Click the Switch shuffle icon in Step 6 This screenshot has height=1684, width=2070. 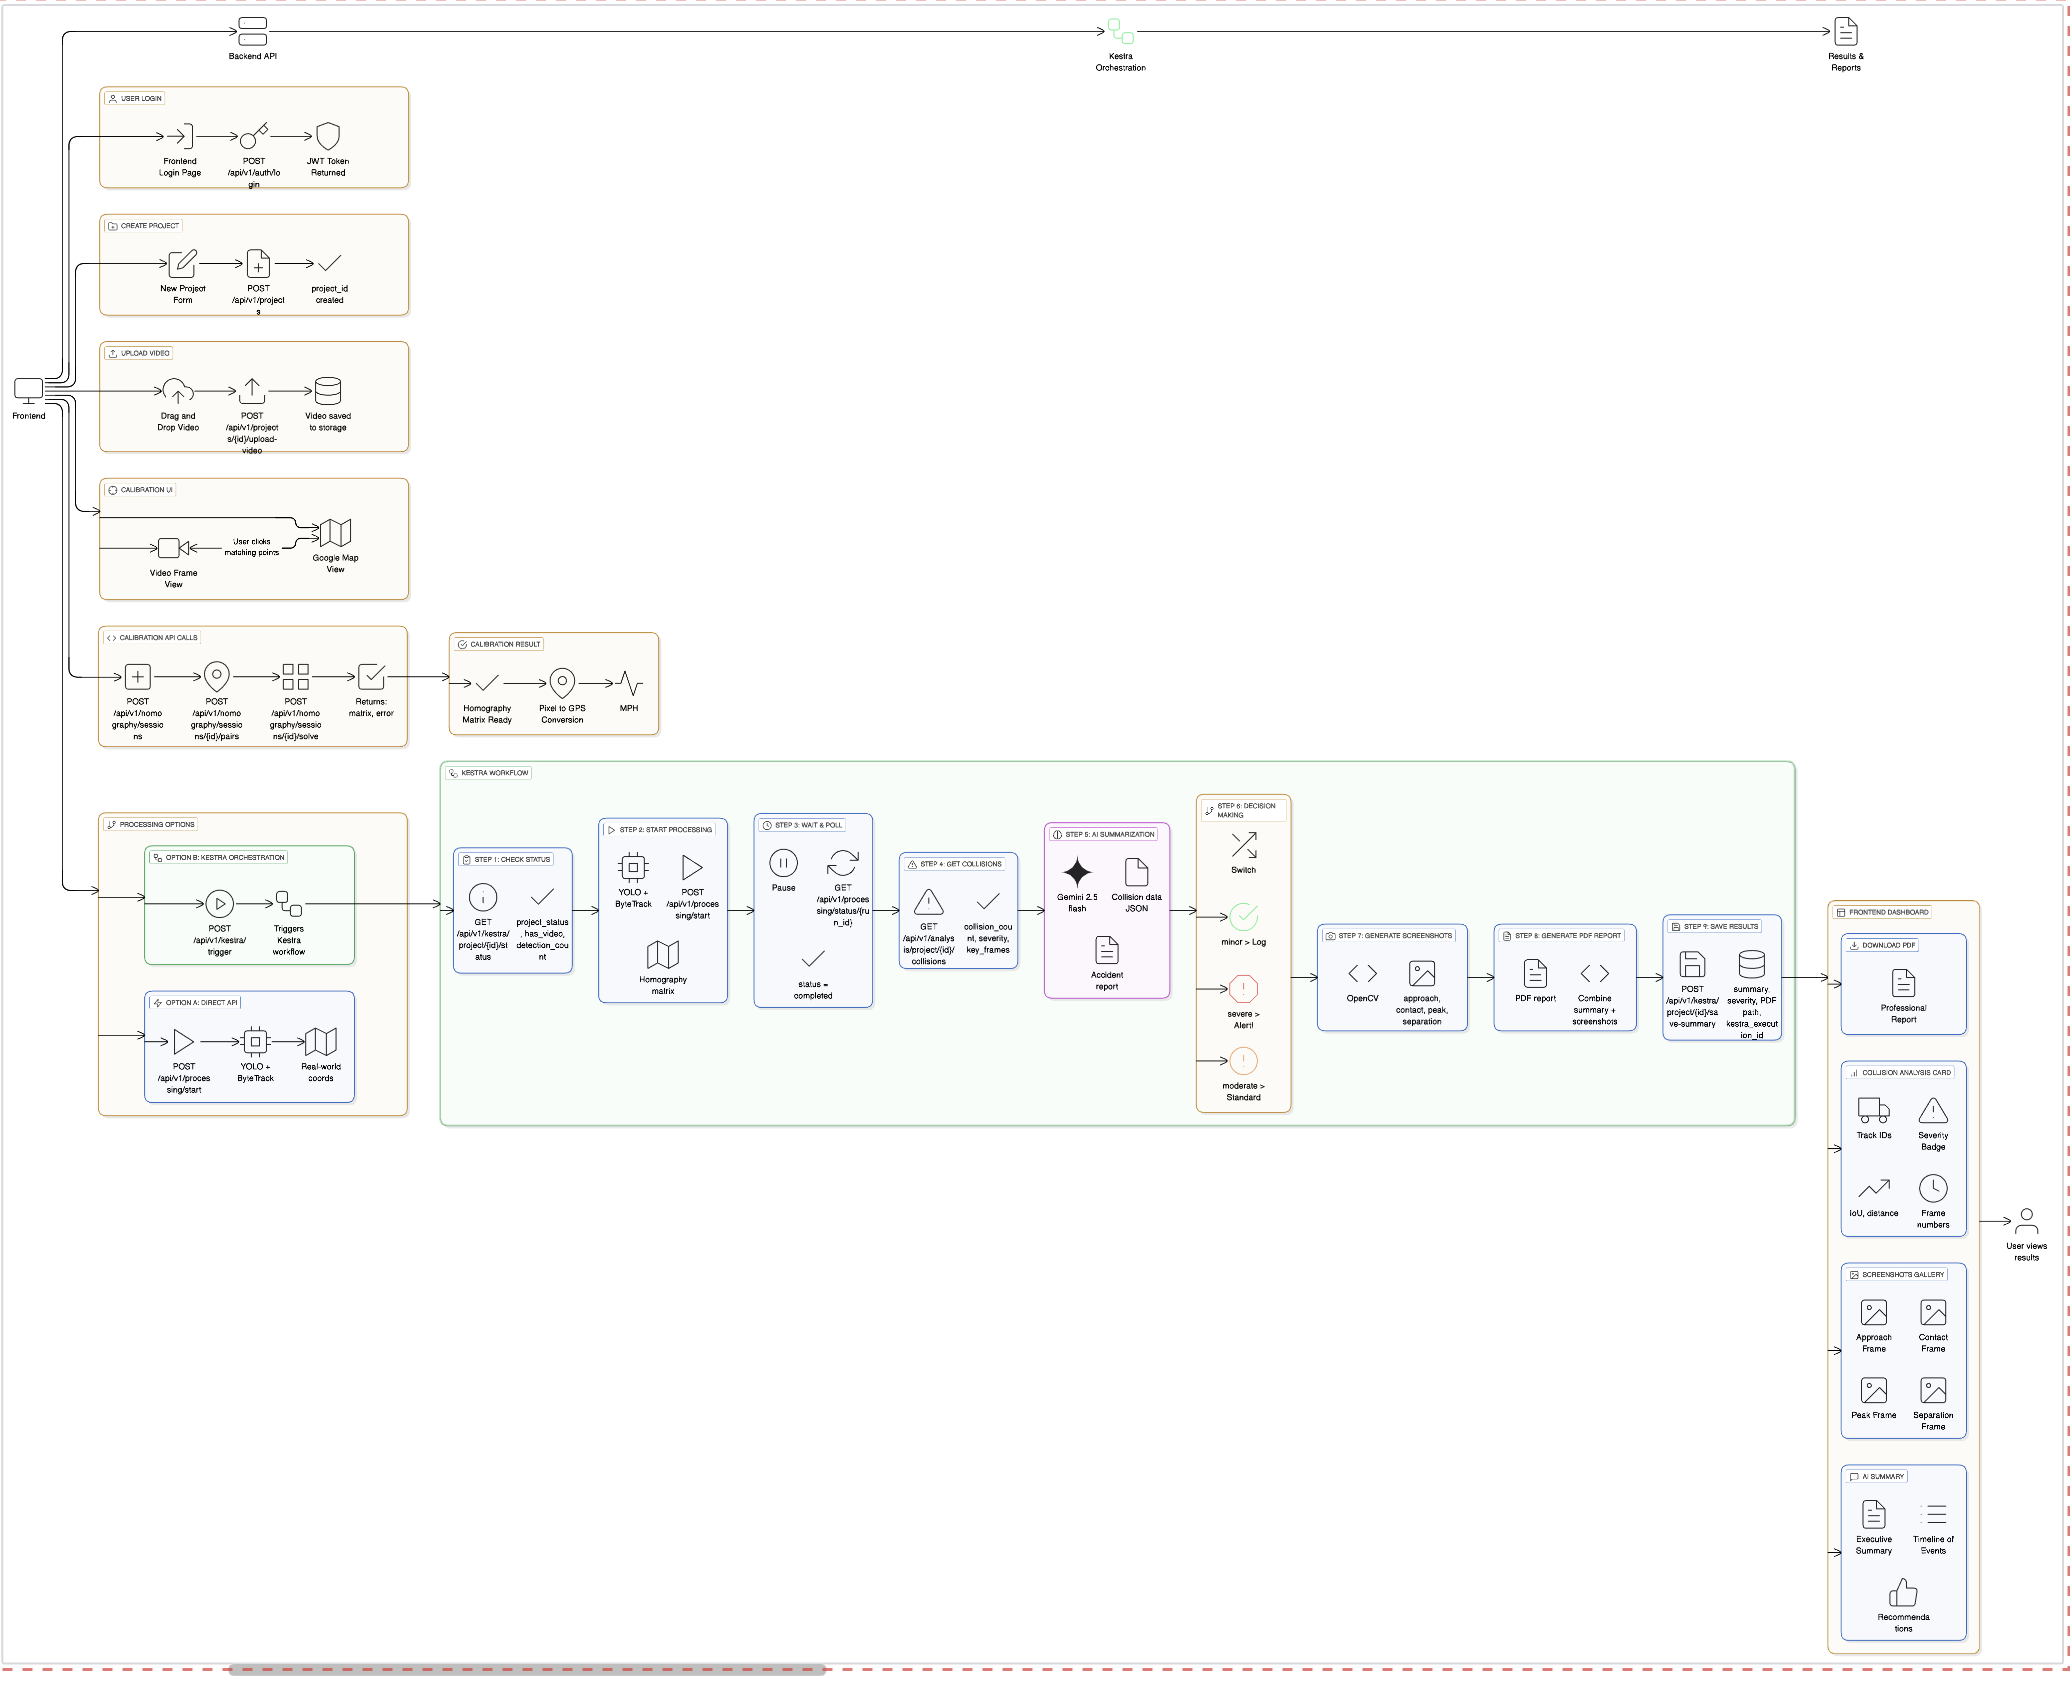(x=1243, y=845)
